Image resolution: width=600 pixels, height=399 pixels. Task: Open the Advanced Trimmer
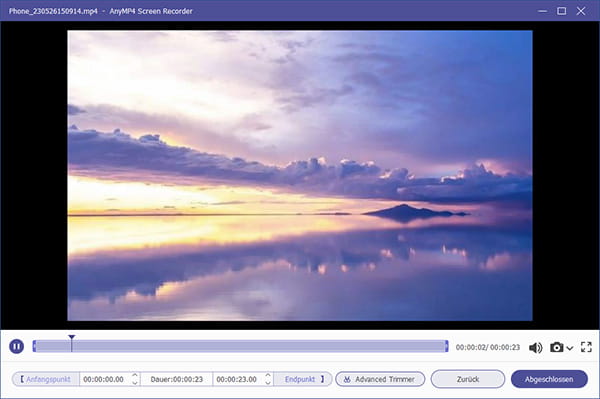coord(380,379)
